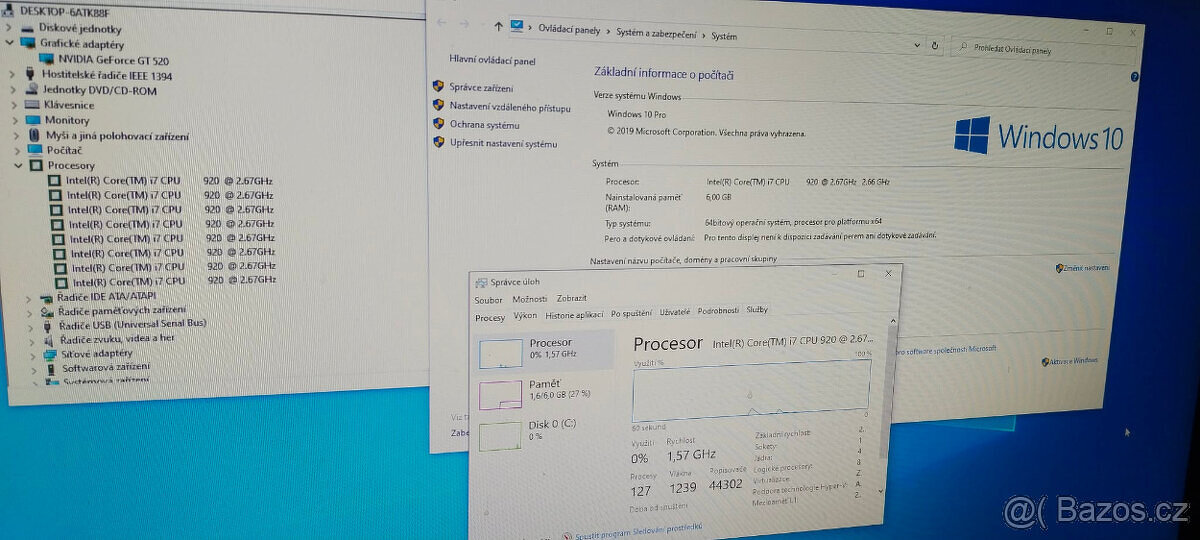This screenshot has height=540, width=1200.
Task: Click the Systém a zabezpečení breadcrumb
Action: point(658,33)
